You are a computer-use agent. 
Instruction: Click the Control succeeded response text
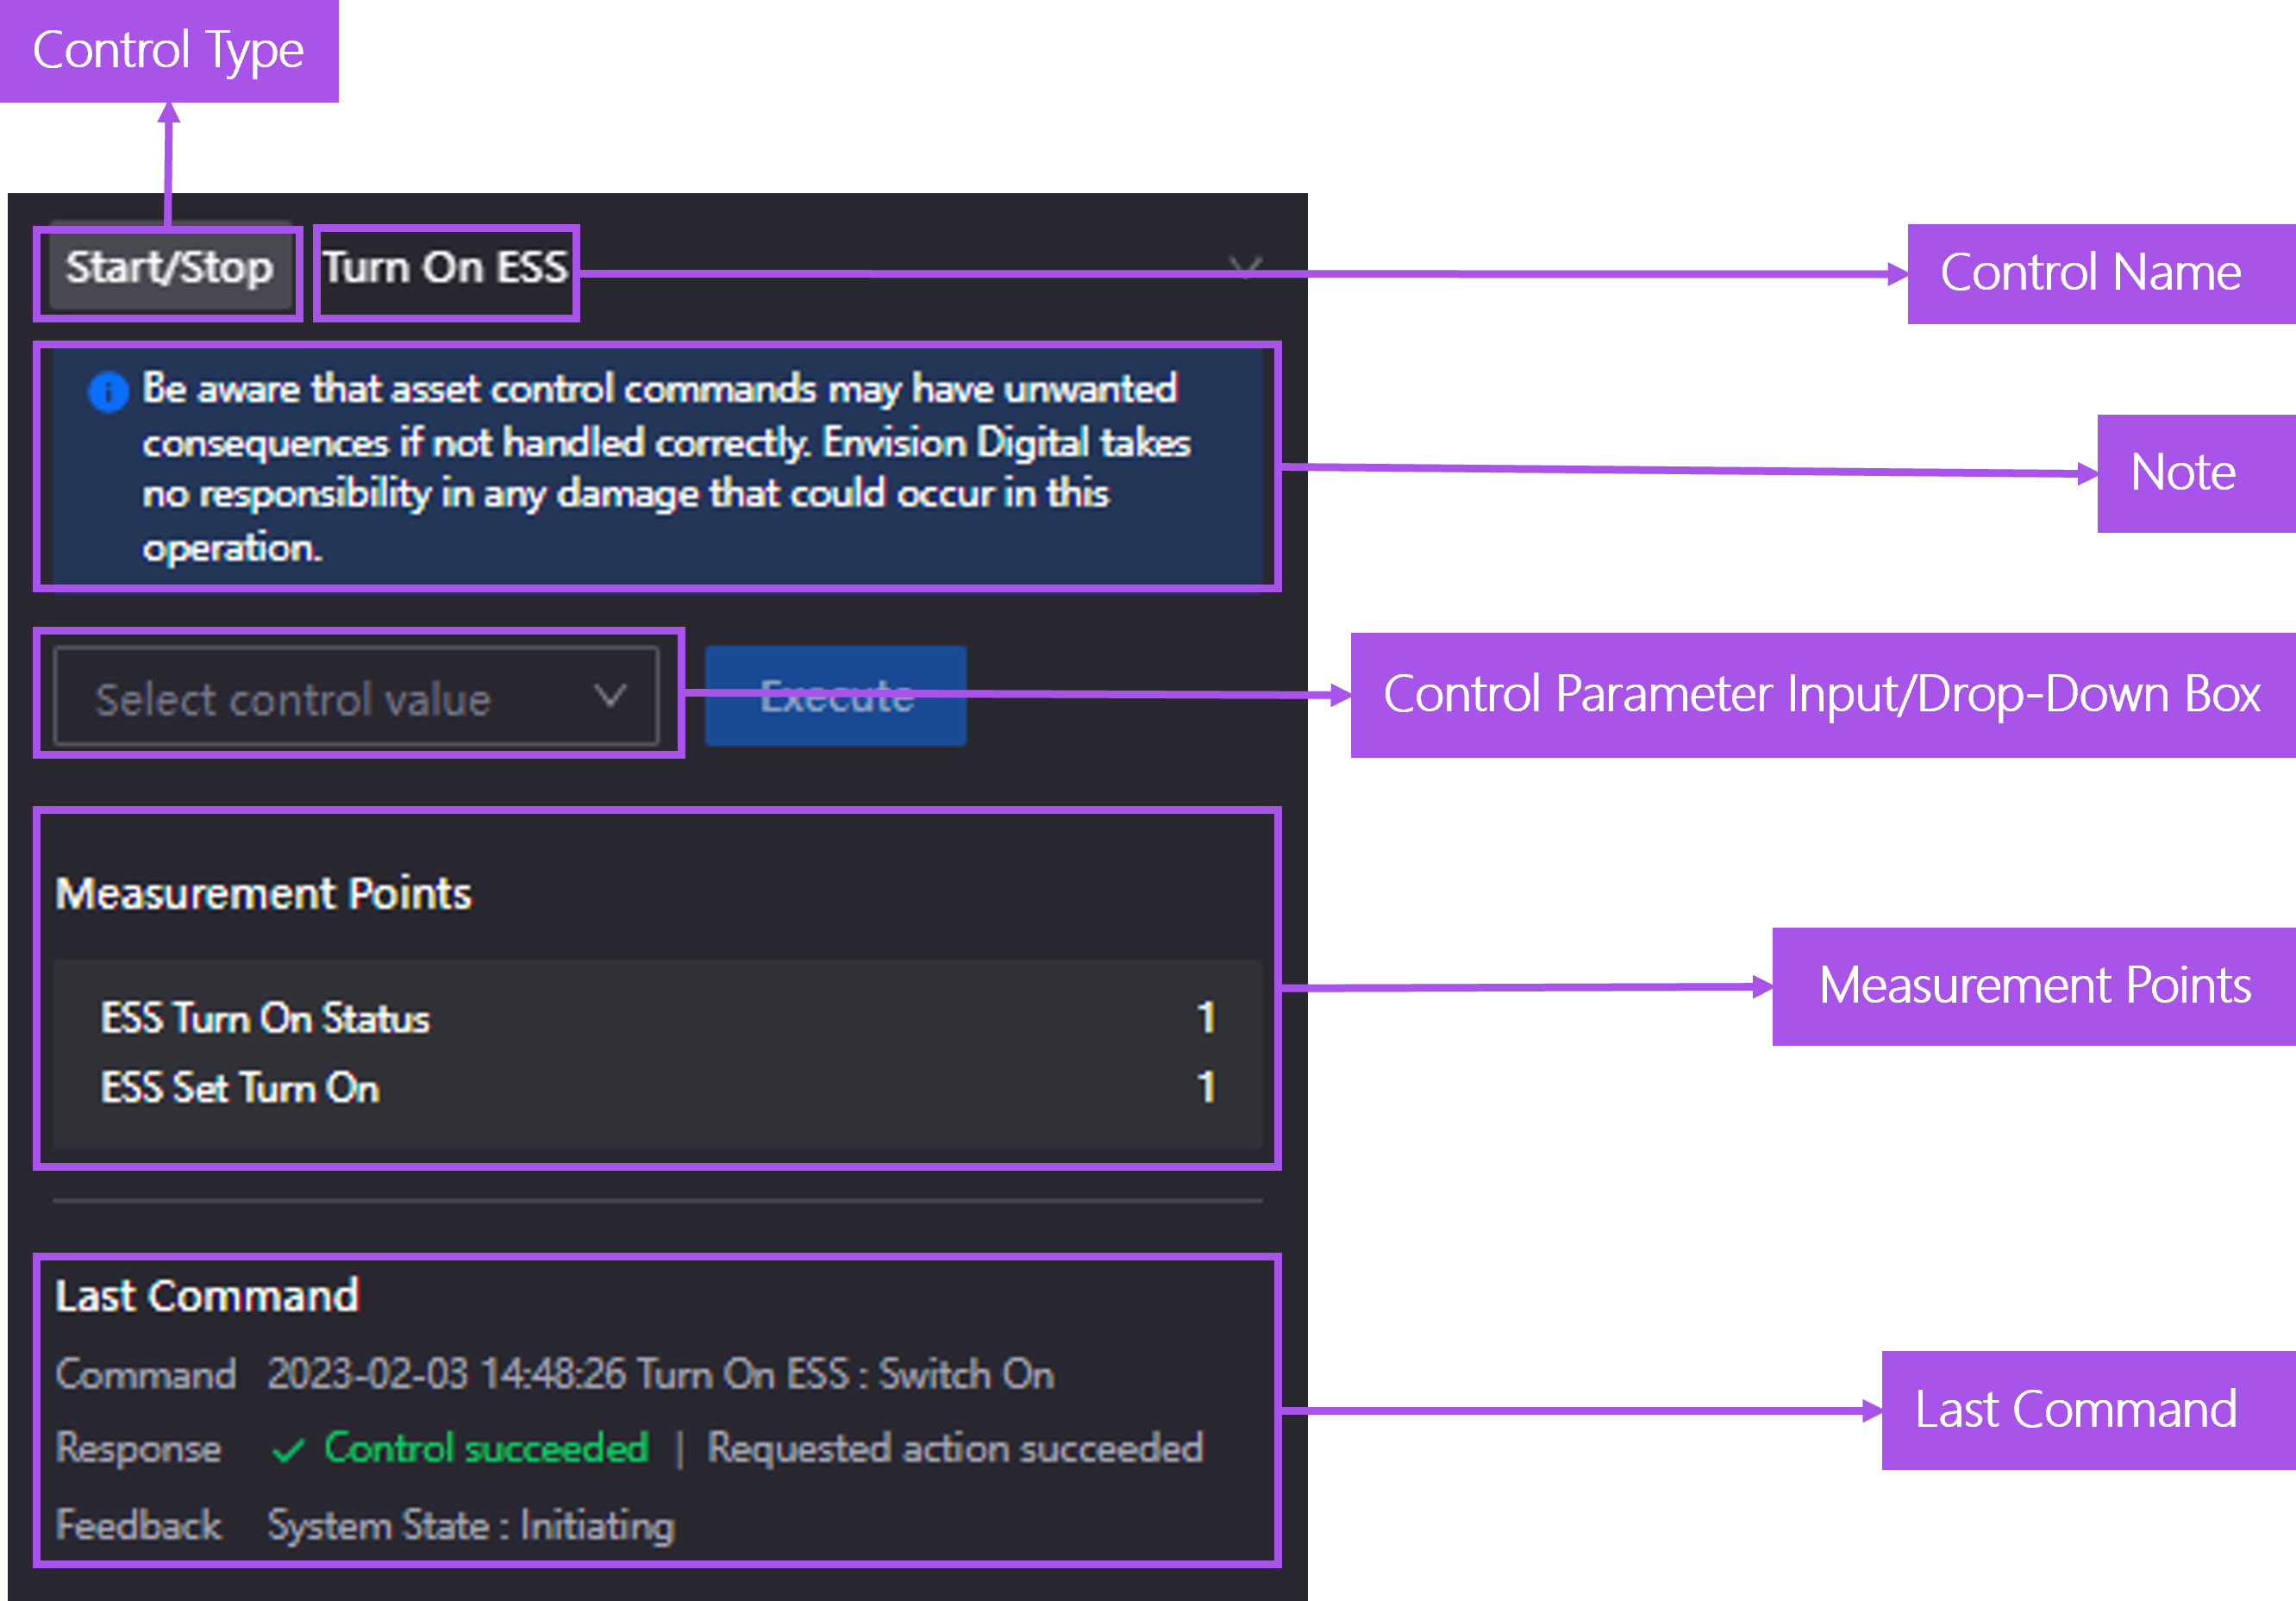(487, 1448)
